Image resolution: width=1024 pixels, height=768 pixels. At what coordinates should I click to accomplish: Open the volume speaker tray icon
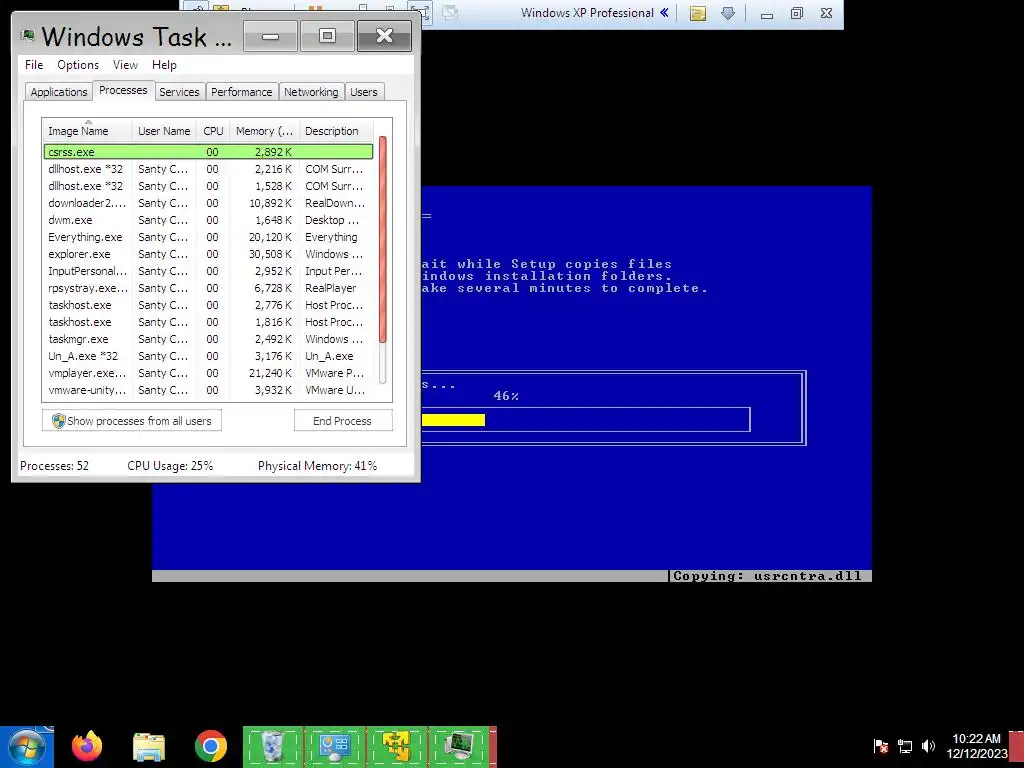[x=928, y=746]
